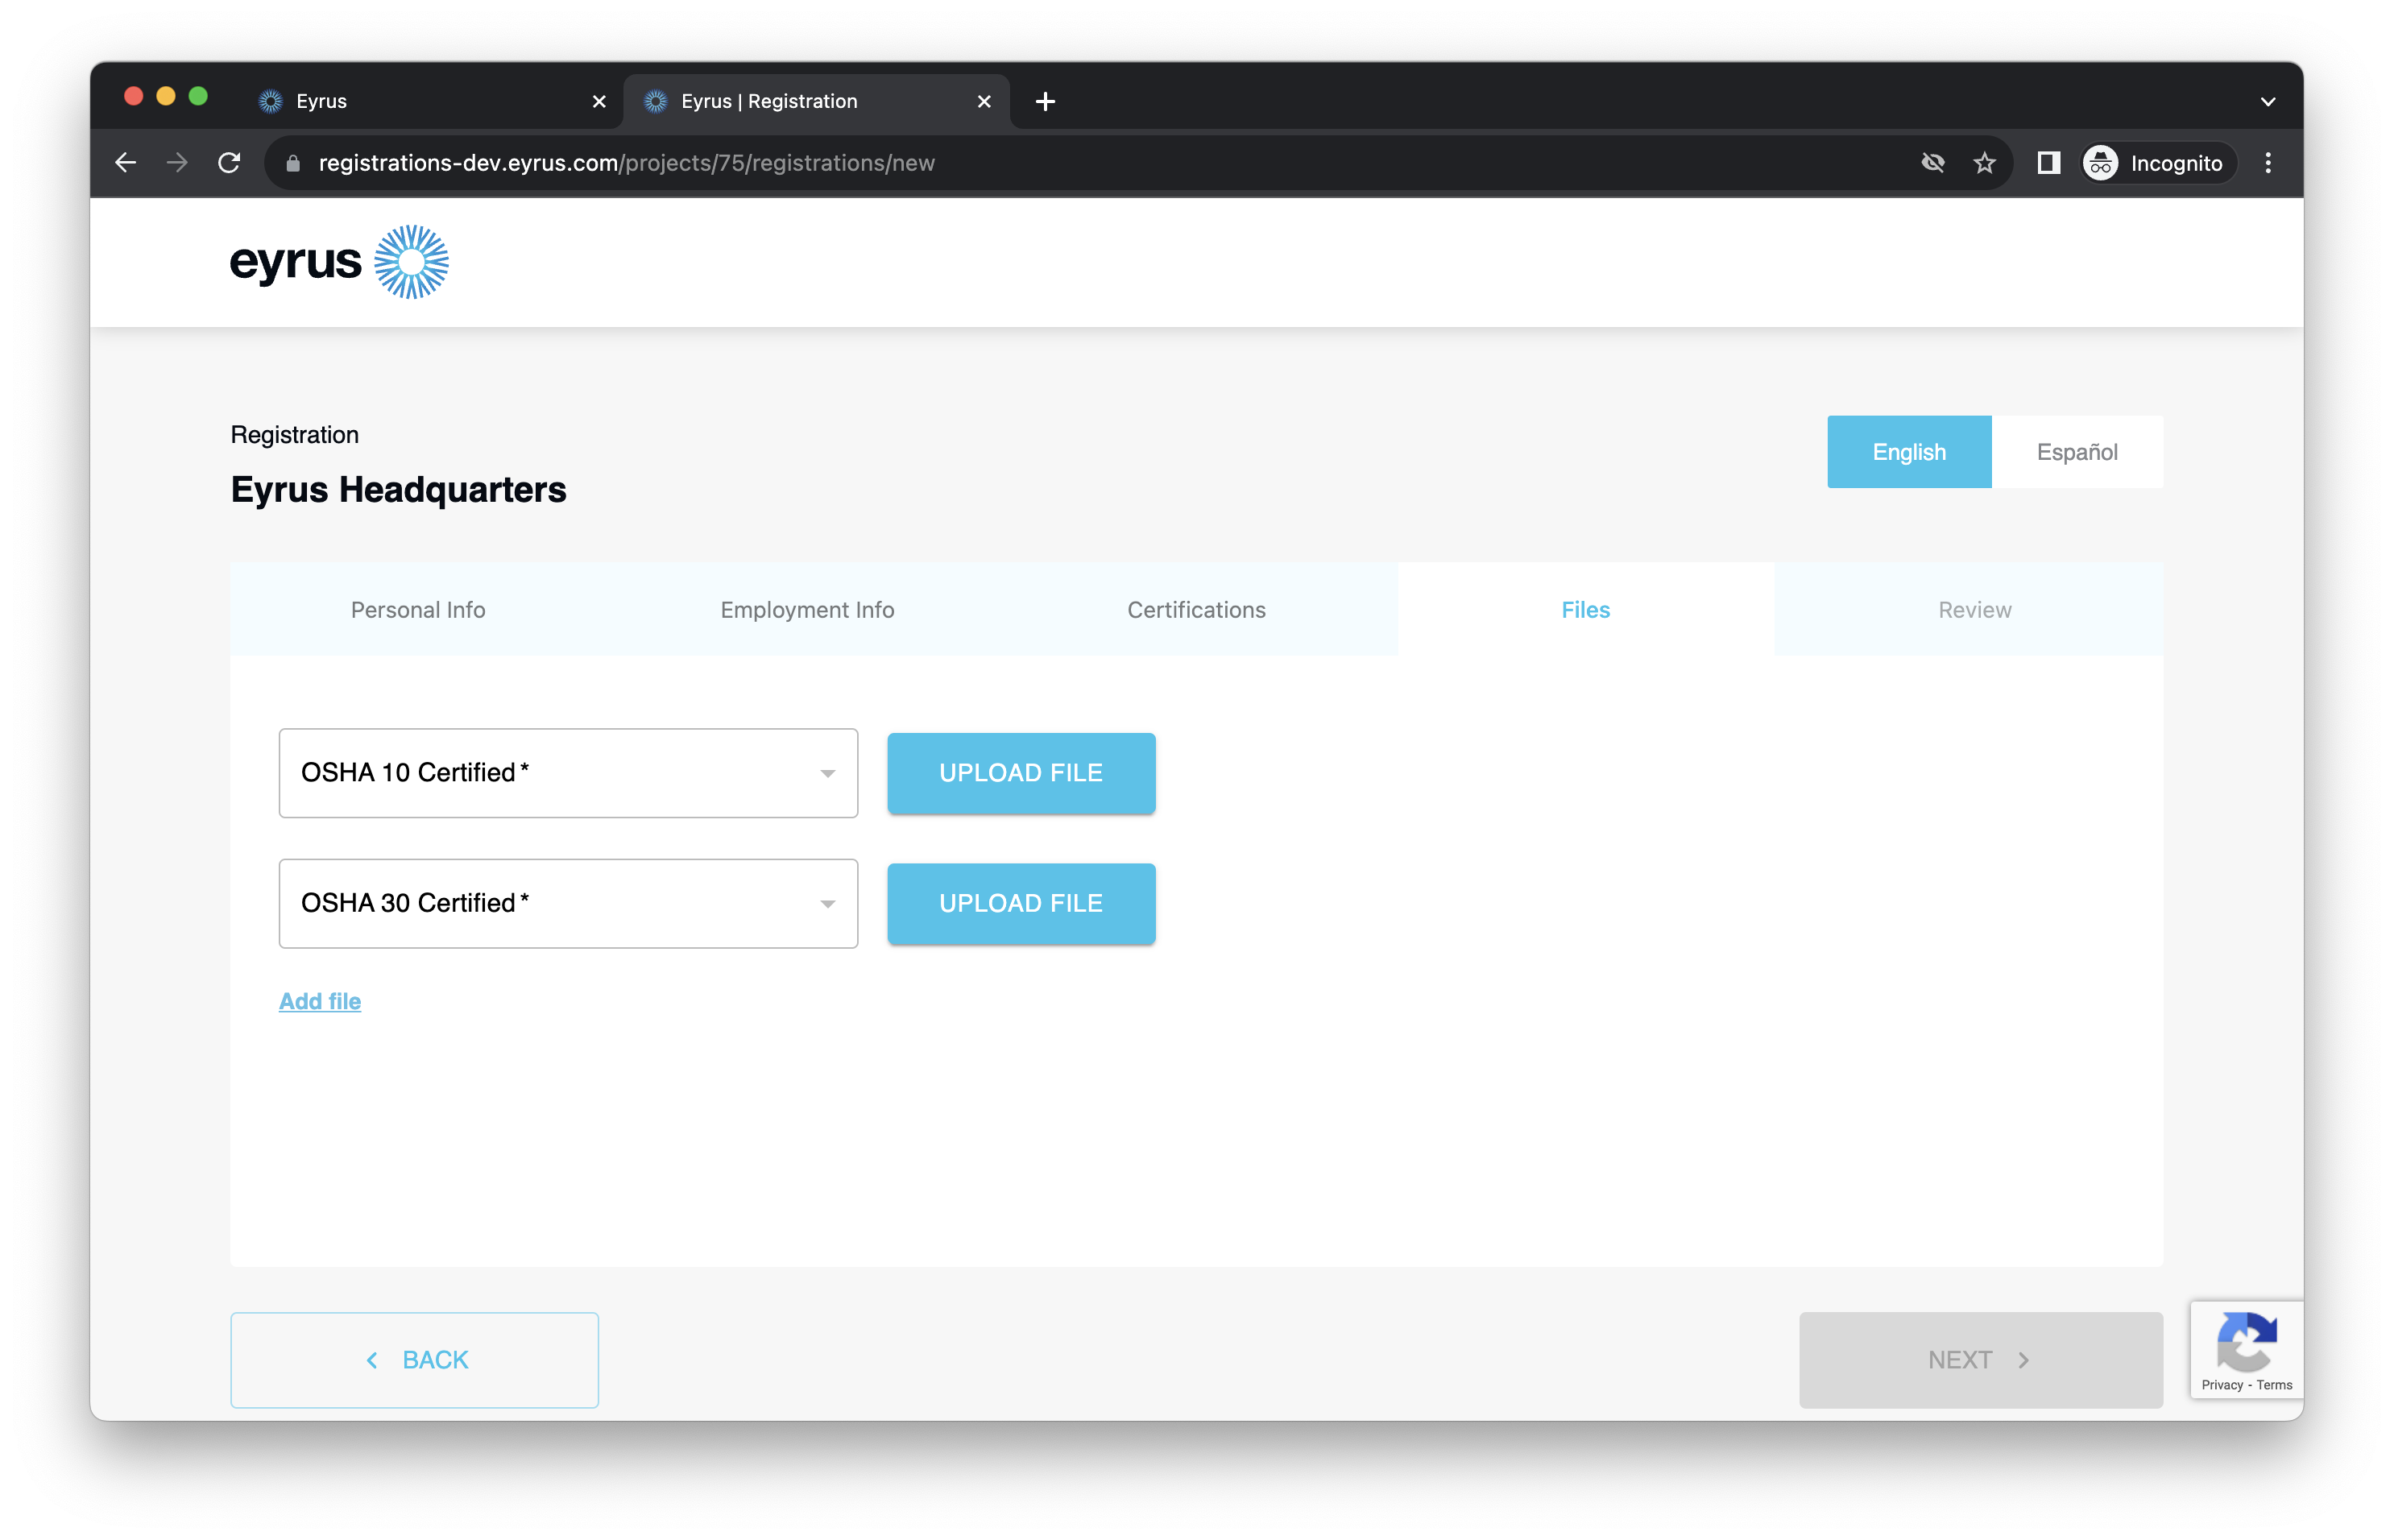2394x1540 pixels.
Task: Reload the registration page
Action: [x=229, y=163]
